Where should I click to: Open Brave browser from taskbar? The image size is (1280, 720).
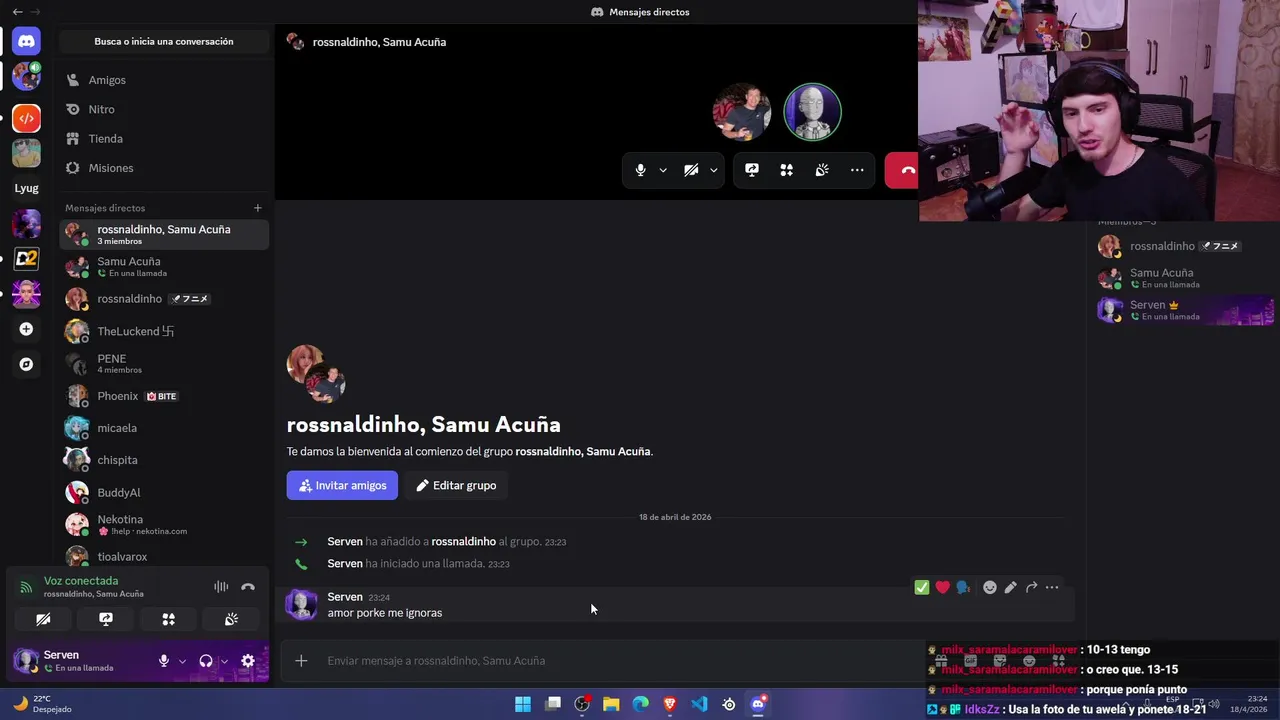pyautogui.click(x=670, y=704)
